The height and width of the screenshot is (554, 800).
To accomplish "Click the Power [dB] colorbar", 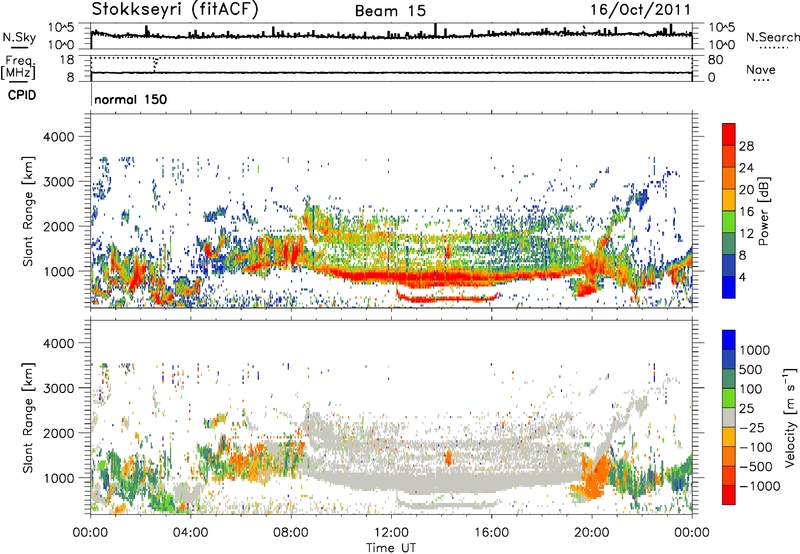I will tap(729, 211).
